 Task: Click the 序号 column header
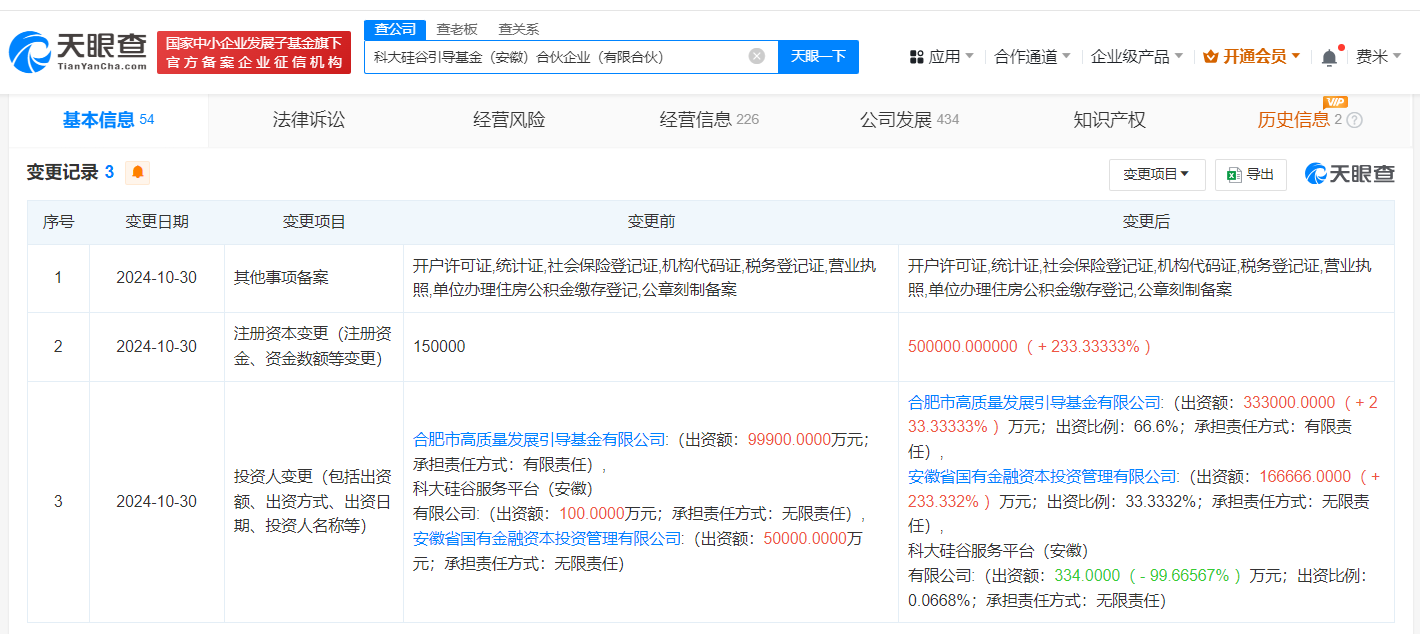58,222
